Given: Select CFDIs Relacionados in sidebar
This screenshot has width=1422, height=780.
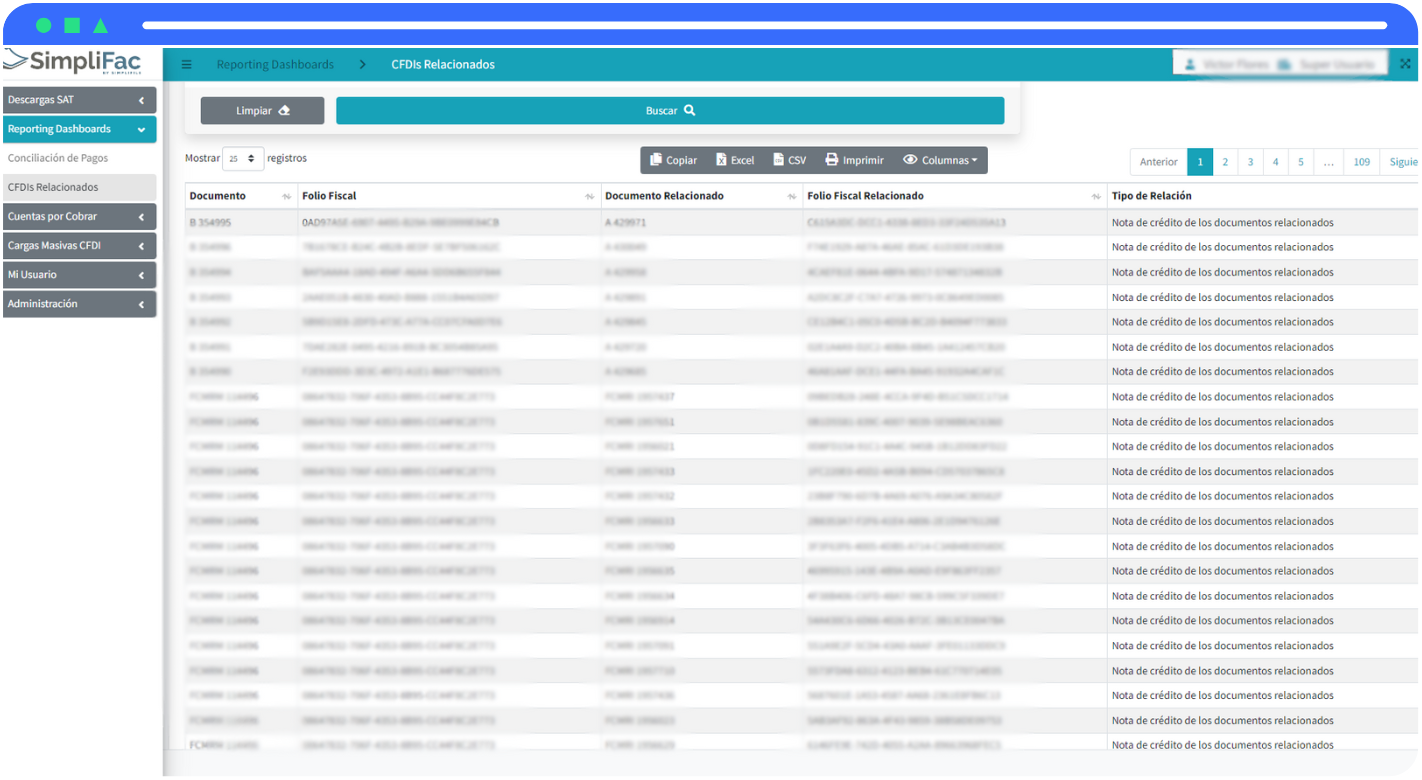Looking at the screenshot, I should 53,187.
